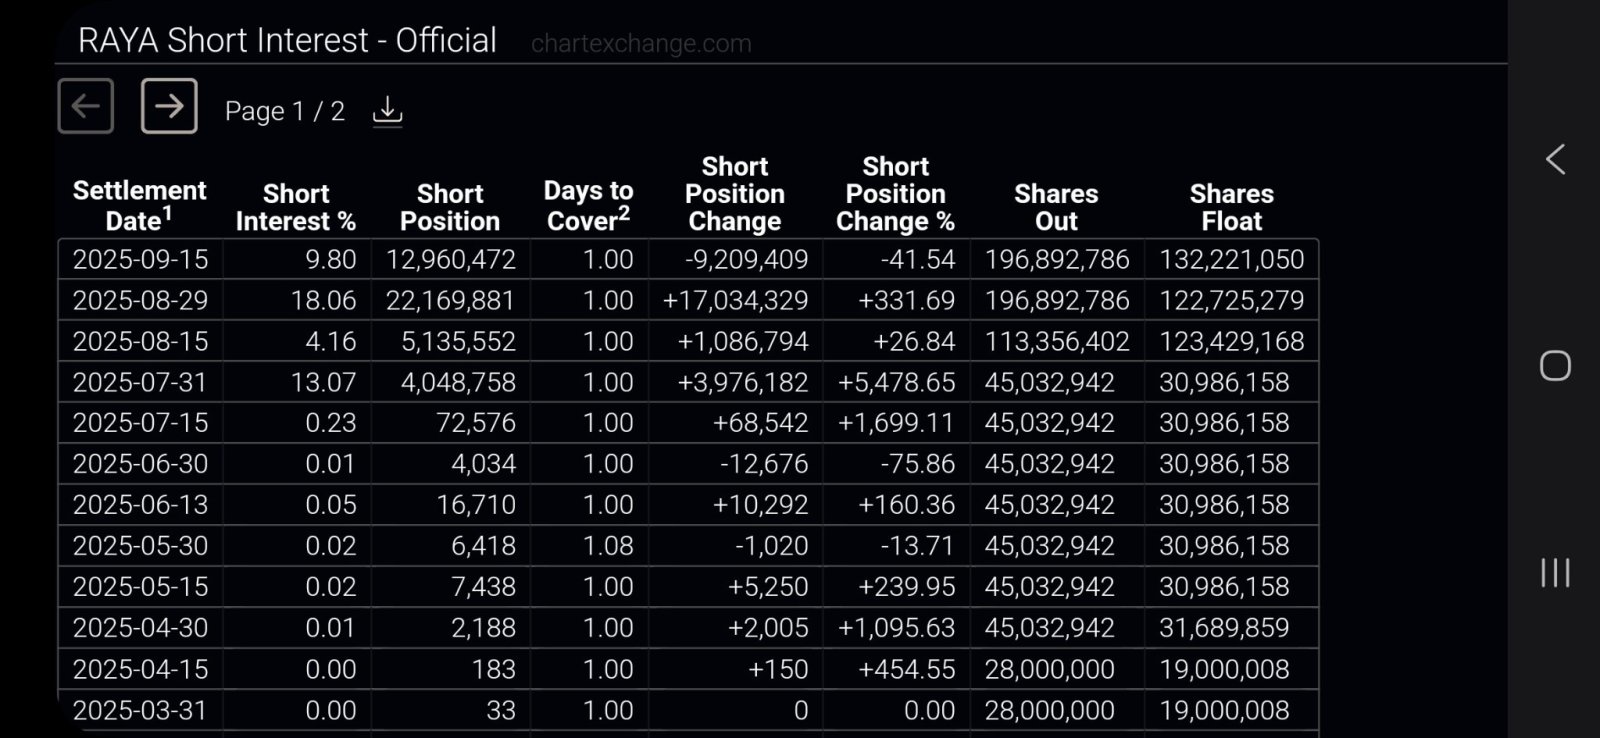This screenshot has width=1600, height=738.
Task: Click the Page 1 / 2 indicator
Action: 285,111
